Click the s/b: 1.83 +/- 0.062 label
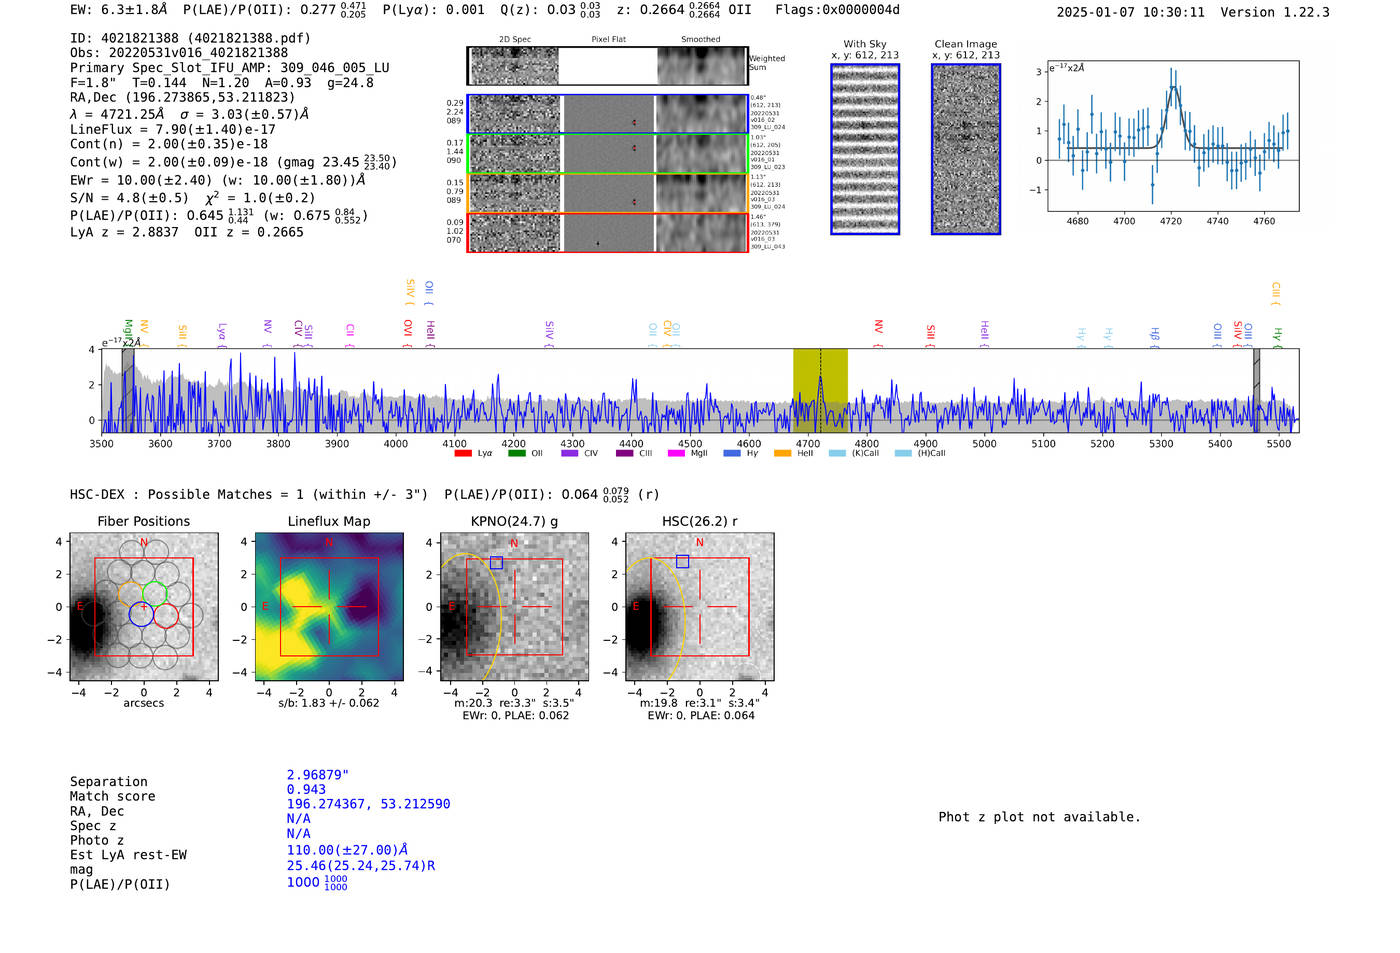The height and width of the screenshot is (953, 1400). tap(329, 703)
